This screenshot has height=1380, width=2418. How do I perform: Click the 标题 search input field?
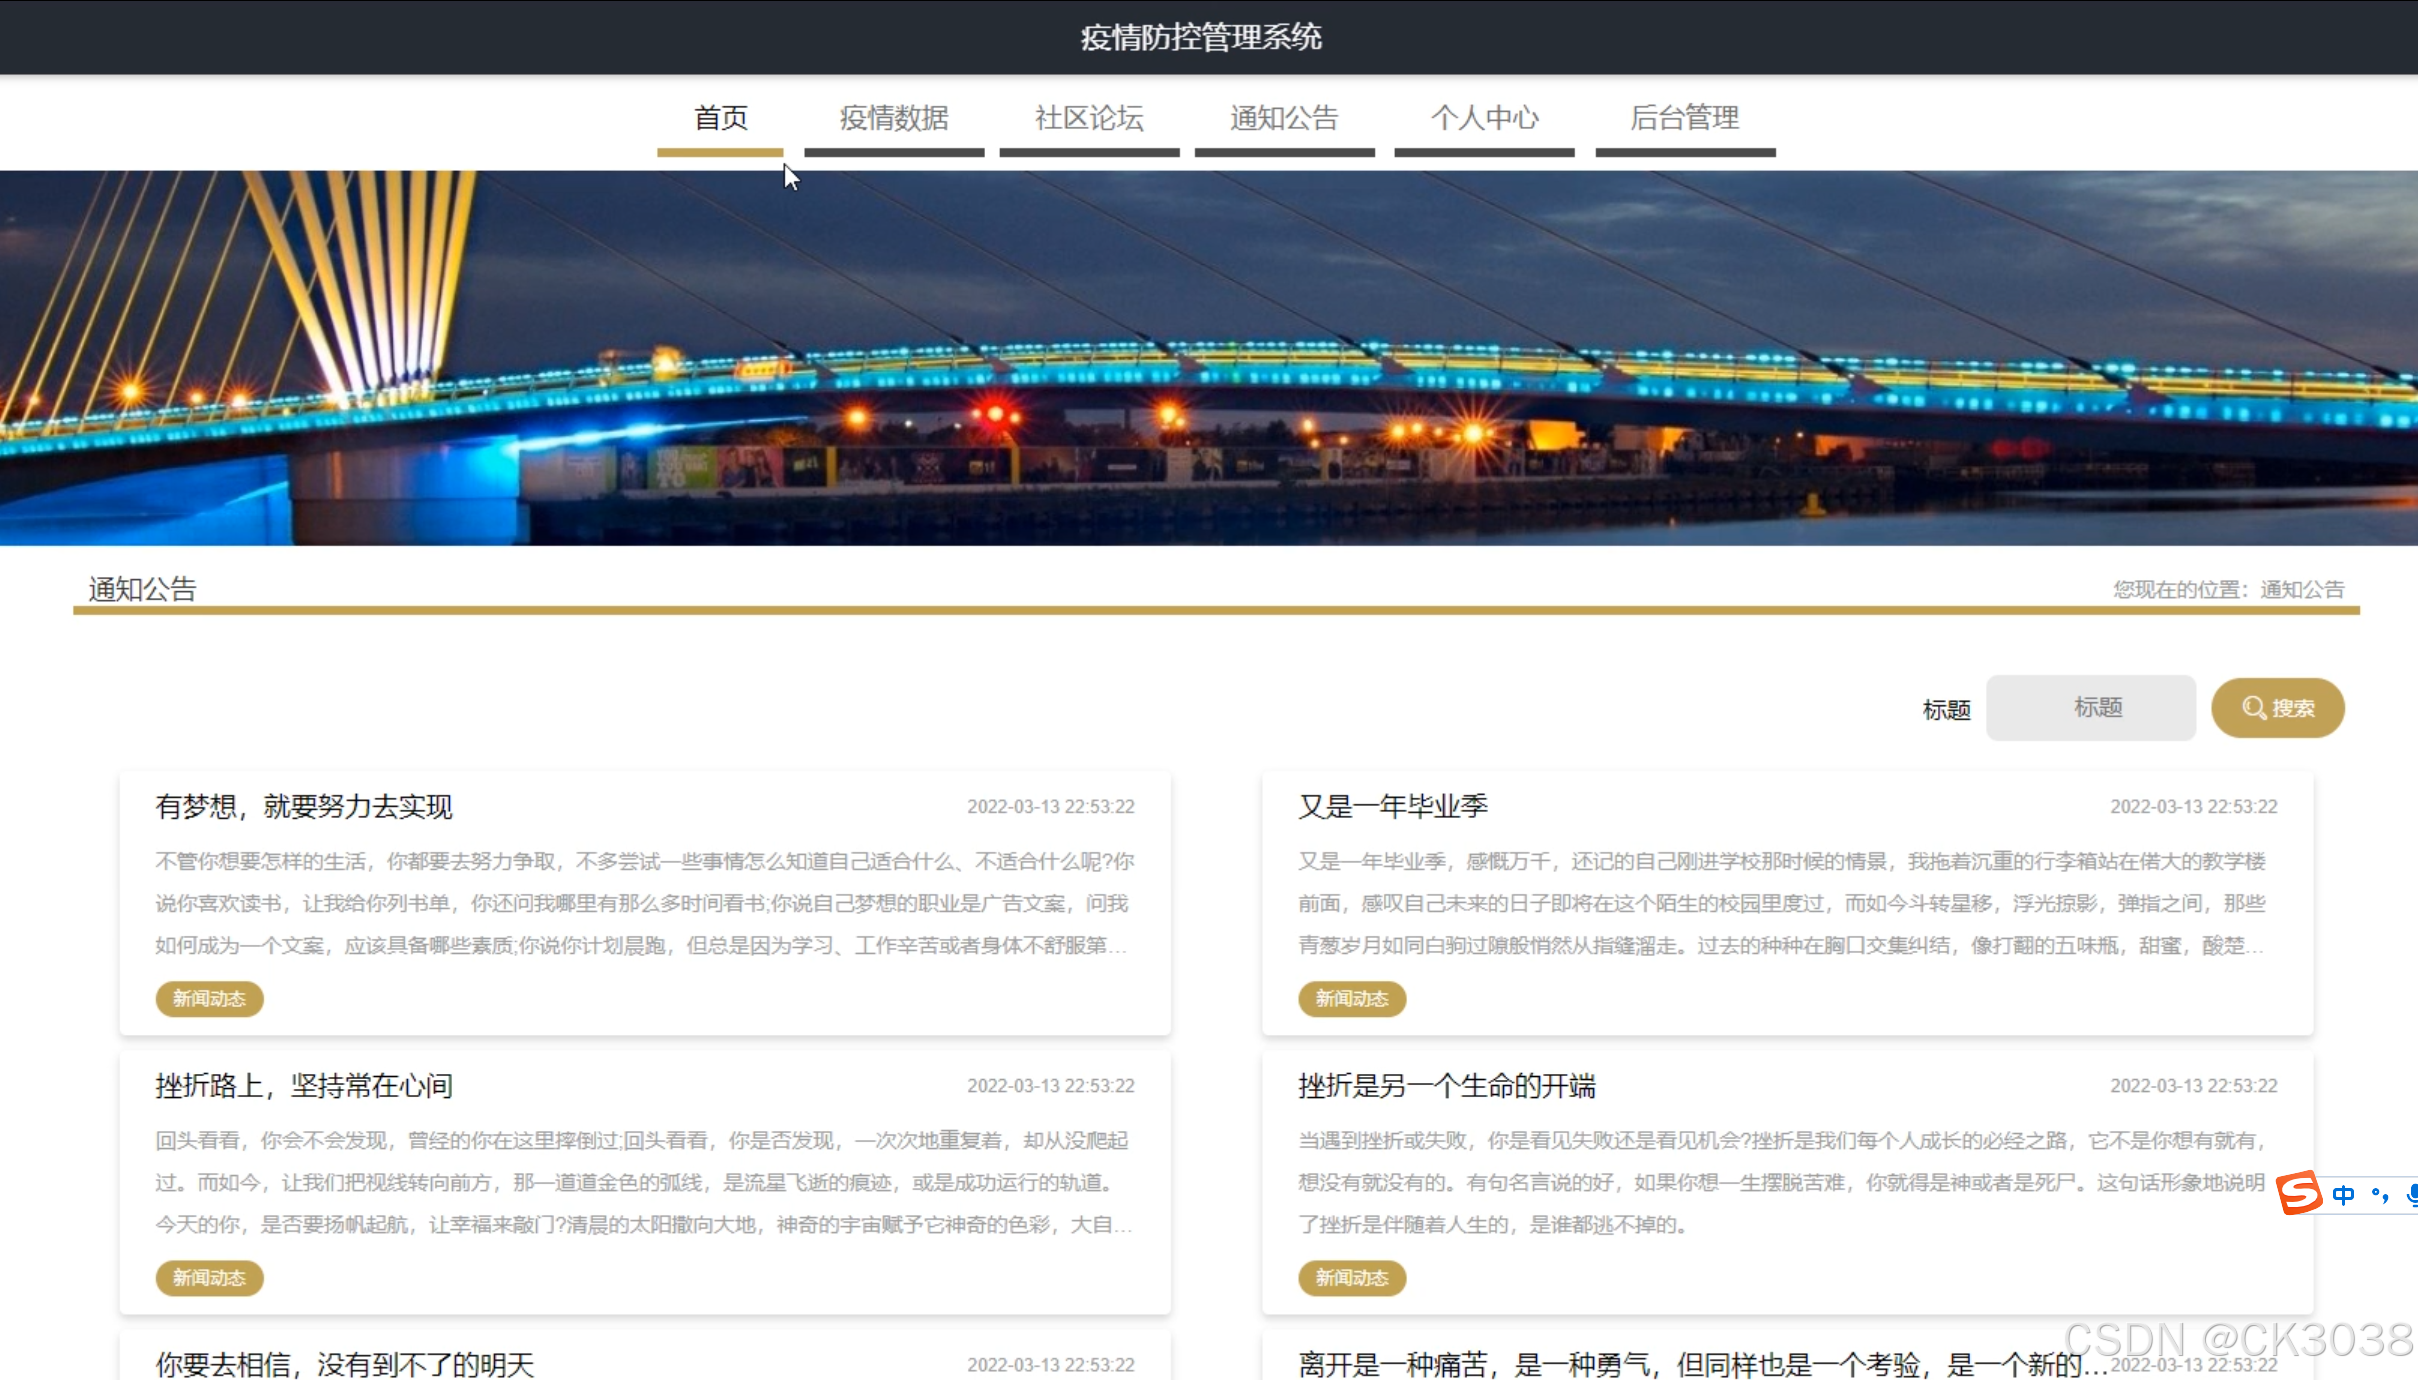pos(2090,708)
